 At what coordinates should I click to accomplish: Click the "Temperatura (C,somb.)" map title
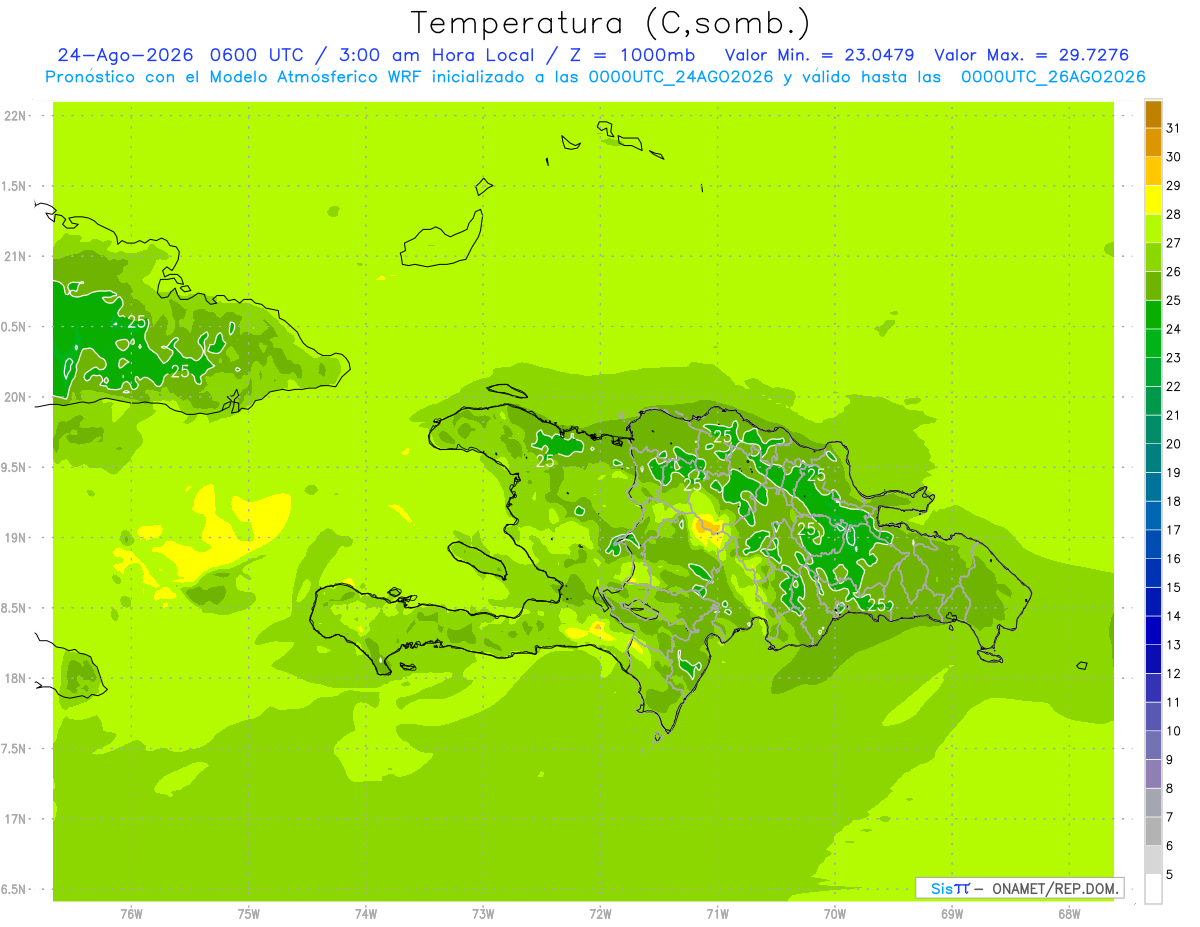click(610, 23)
